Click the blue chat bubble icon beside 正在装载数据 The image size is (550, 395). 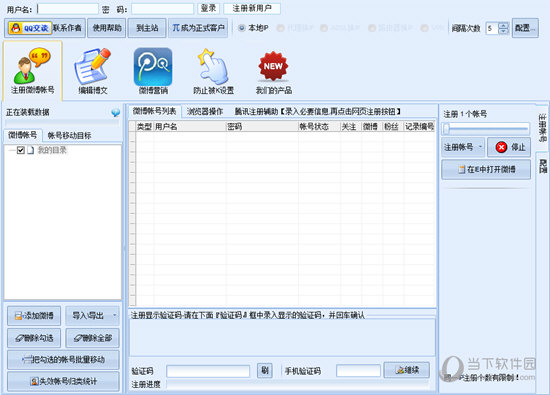point(115,113)
